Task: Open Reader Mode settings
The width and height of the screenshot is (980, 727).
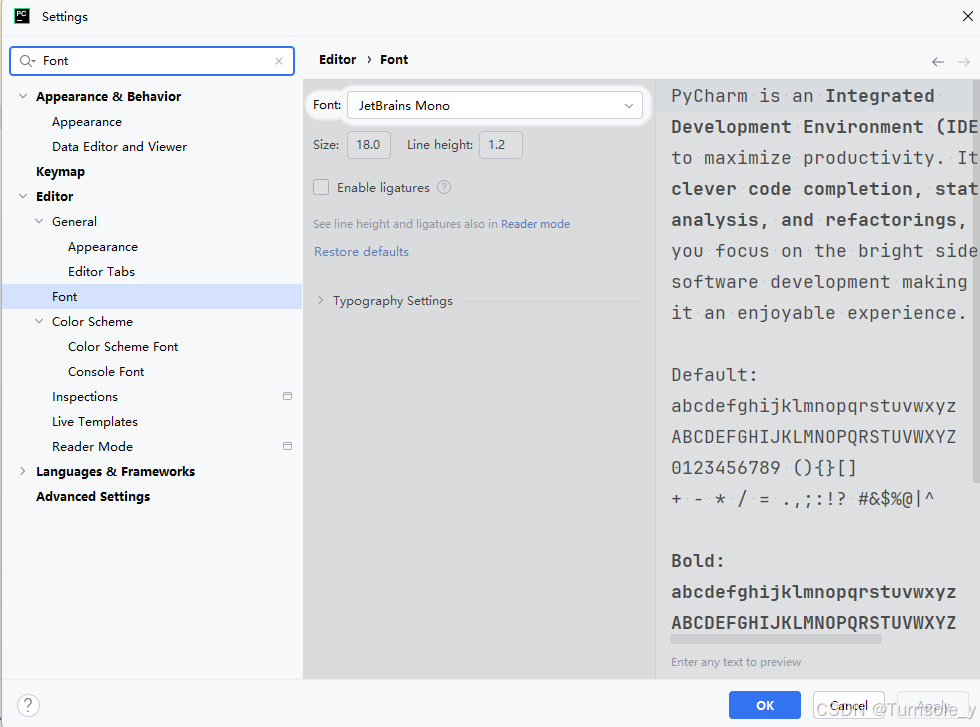Action: tap(92, 447)
